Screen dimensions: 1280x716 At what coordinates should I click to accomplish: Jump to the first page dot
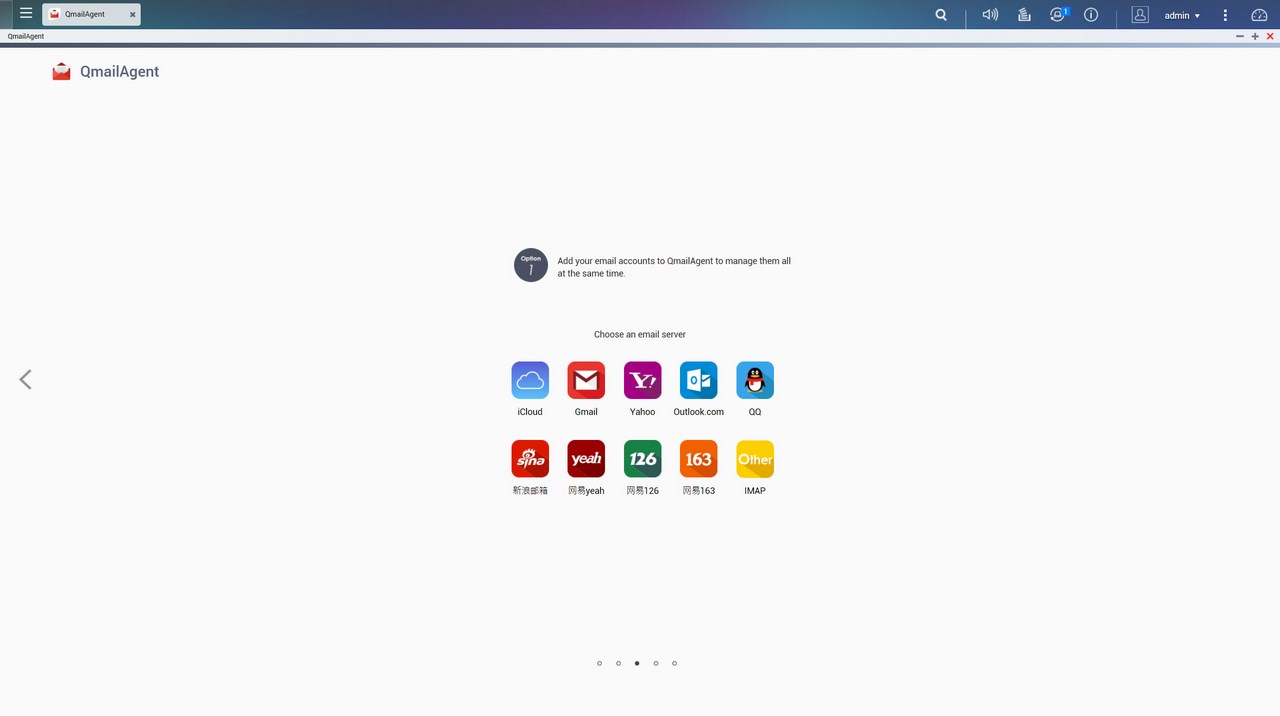pos(599,663)
